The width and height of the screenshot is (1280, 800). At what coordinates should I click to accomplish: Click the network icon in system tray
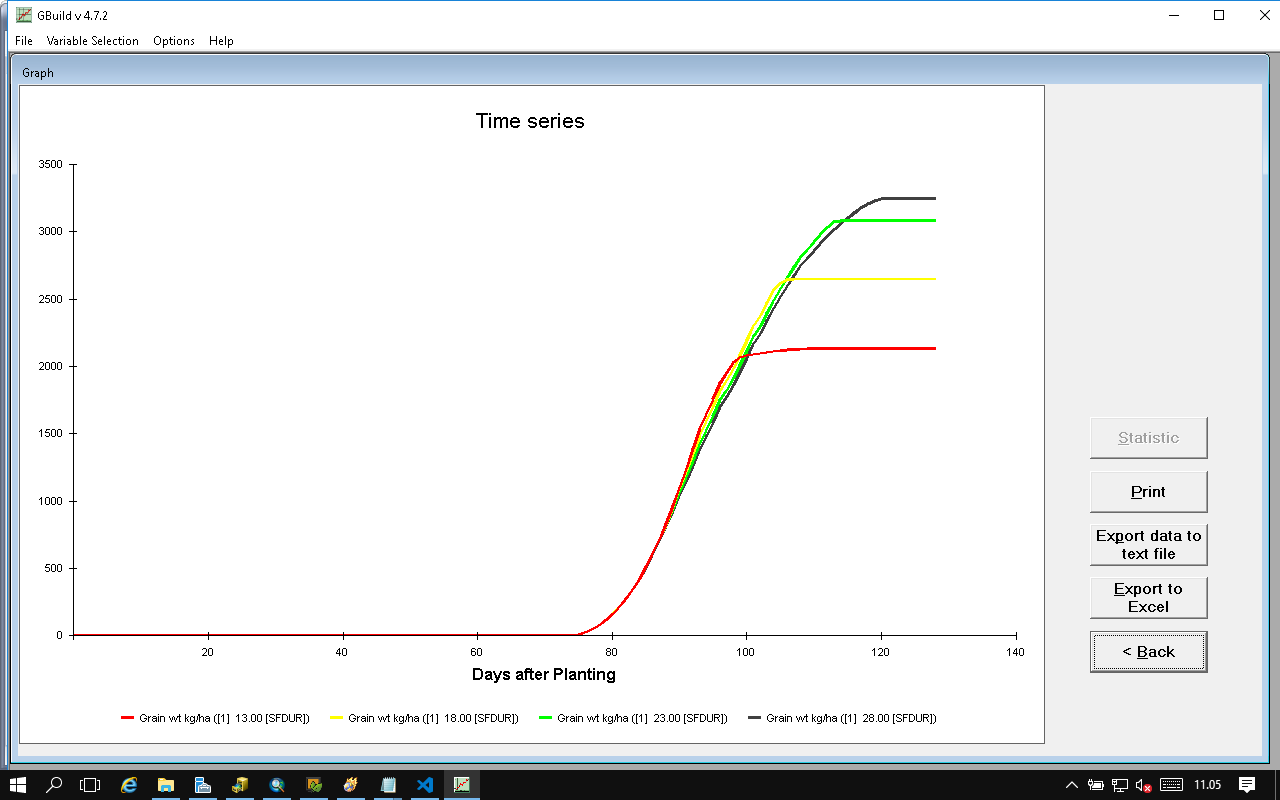pyautogui.click(x=1120, y=785)
